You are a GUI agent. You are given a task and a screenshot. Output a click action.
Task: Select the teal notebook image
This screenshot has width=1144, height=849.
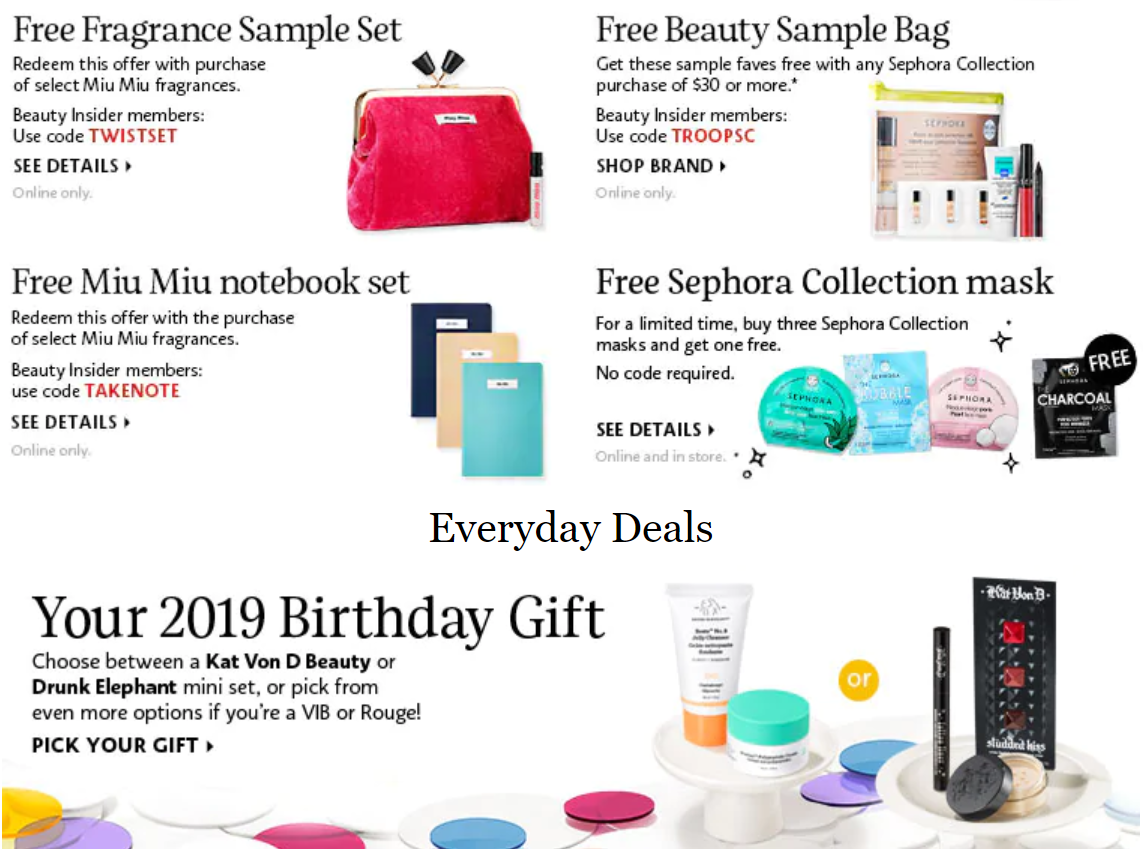[503, 419]
